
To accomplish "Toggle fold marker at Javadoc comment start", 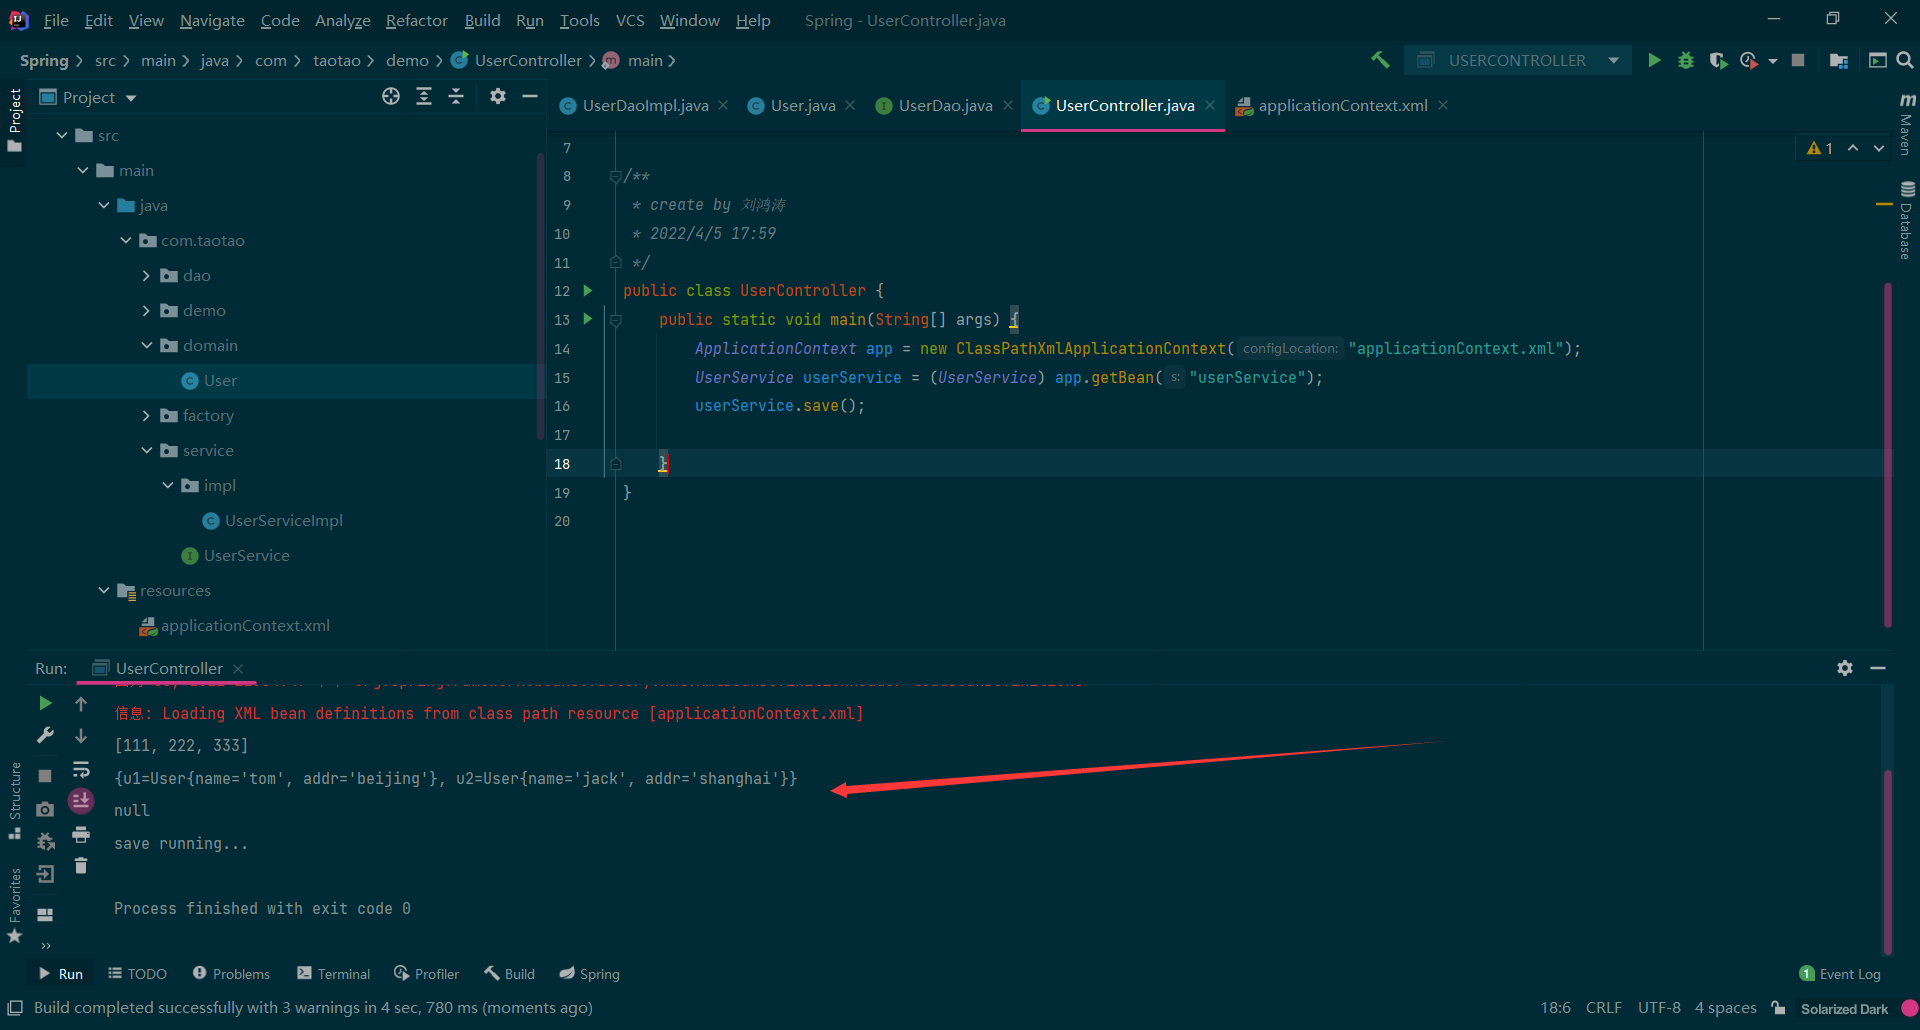I will (x=616, y=176).
